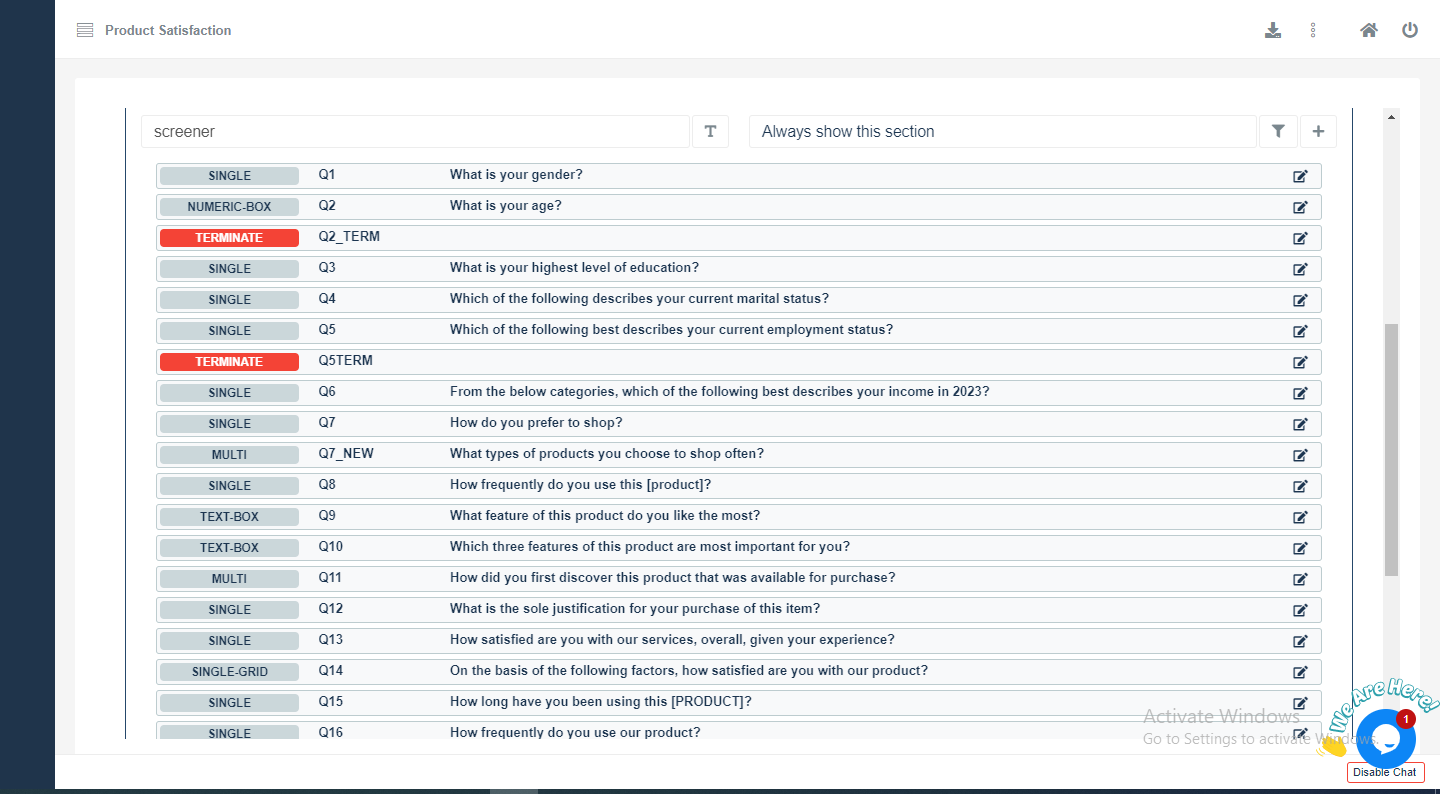Click the Disable Chat button
The width and height of the screenshot is (1440, 794).
[x=1385, y=772]
